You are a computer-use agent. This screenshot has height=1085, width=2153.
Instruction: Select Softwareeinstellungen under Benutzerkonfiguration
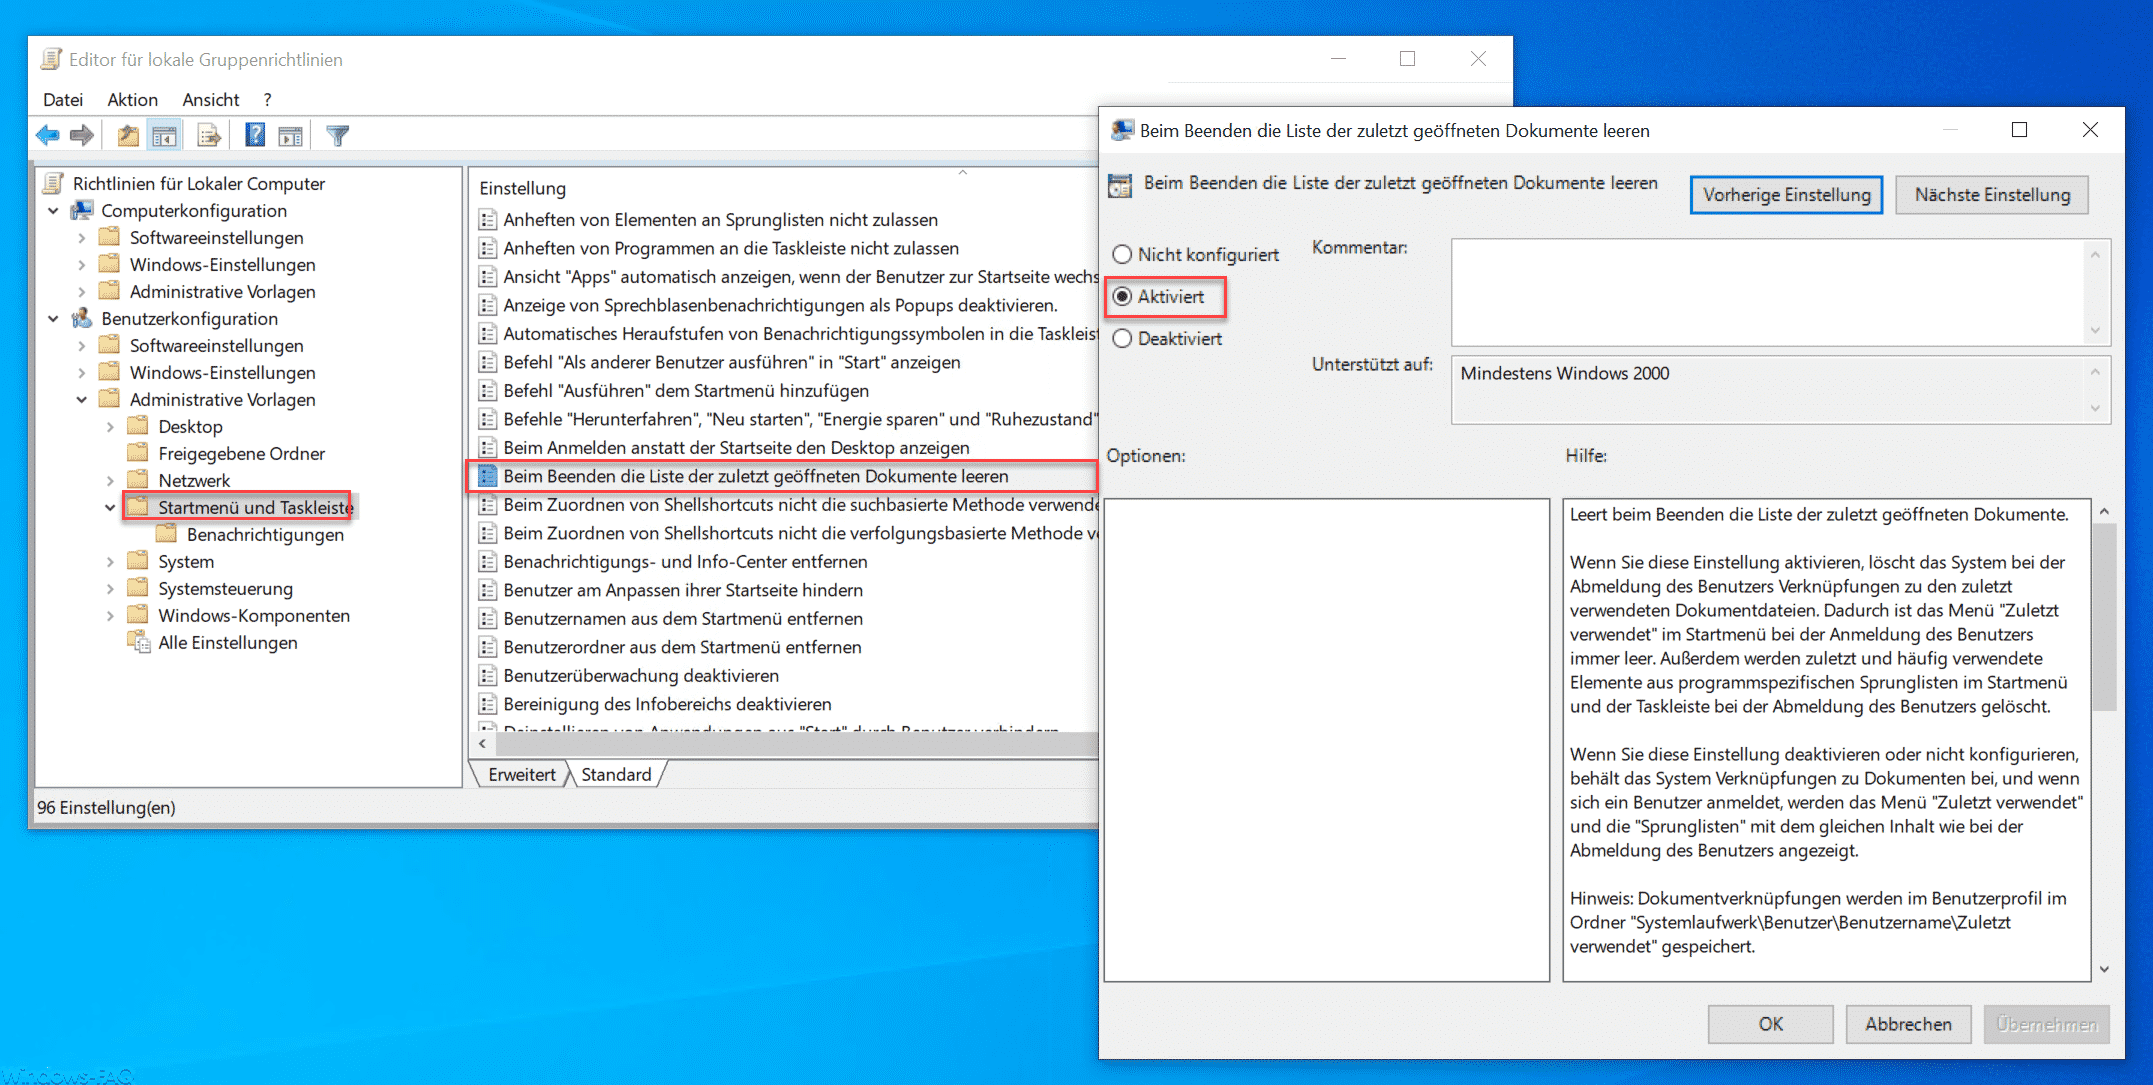[216, 346]
